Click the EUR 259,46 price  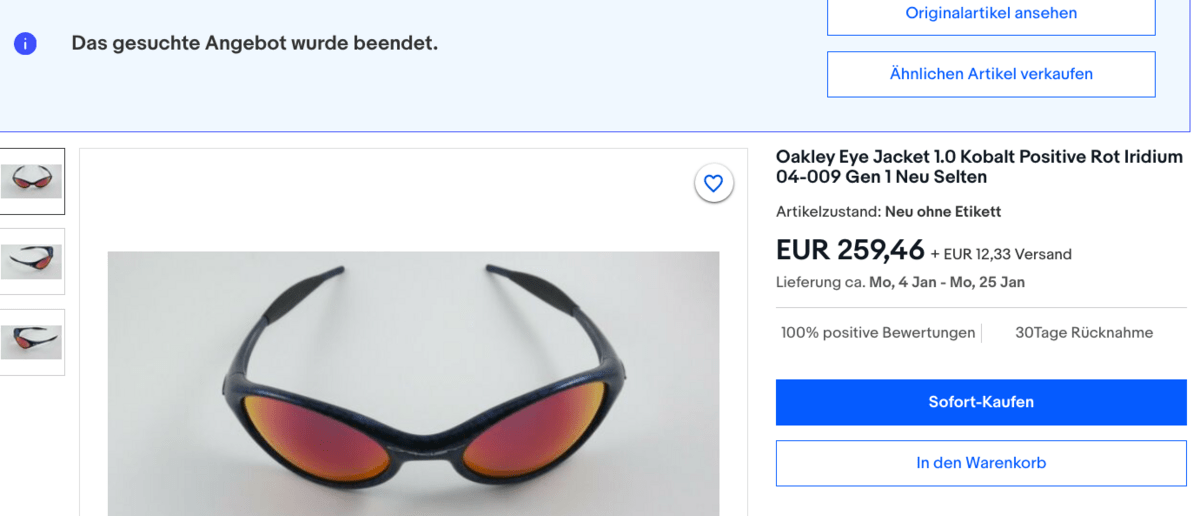pyautogui.click(x=849, y=250)
